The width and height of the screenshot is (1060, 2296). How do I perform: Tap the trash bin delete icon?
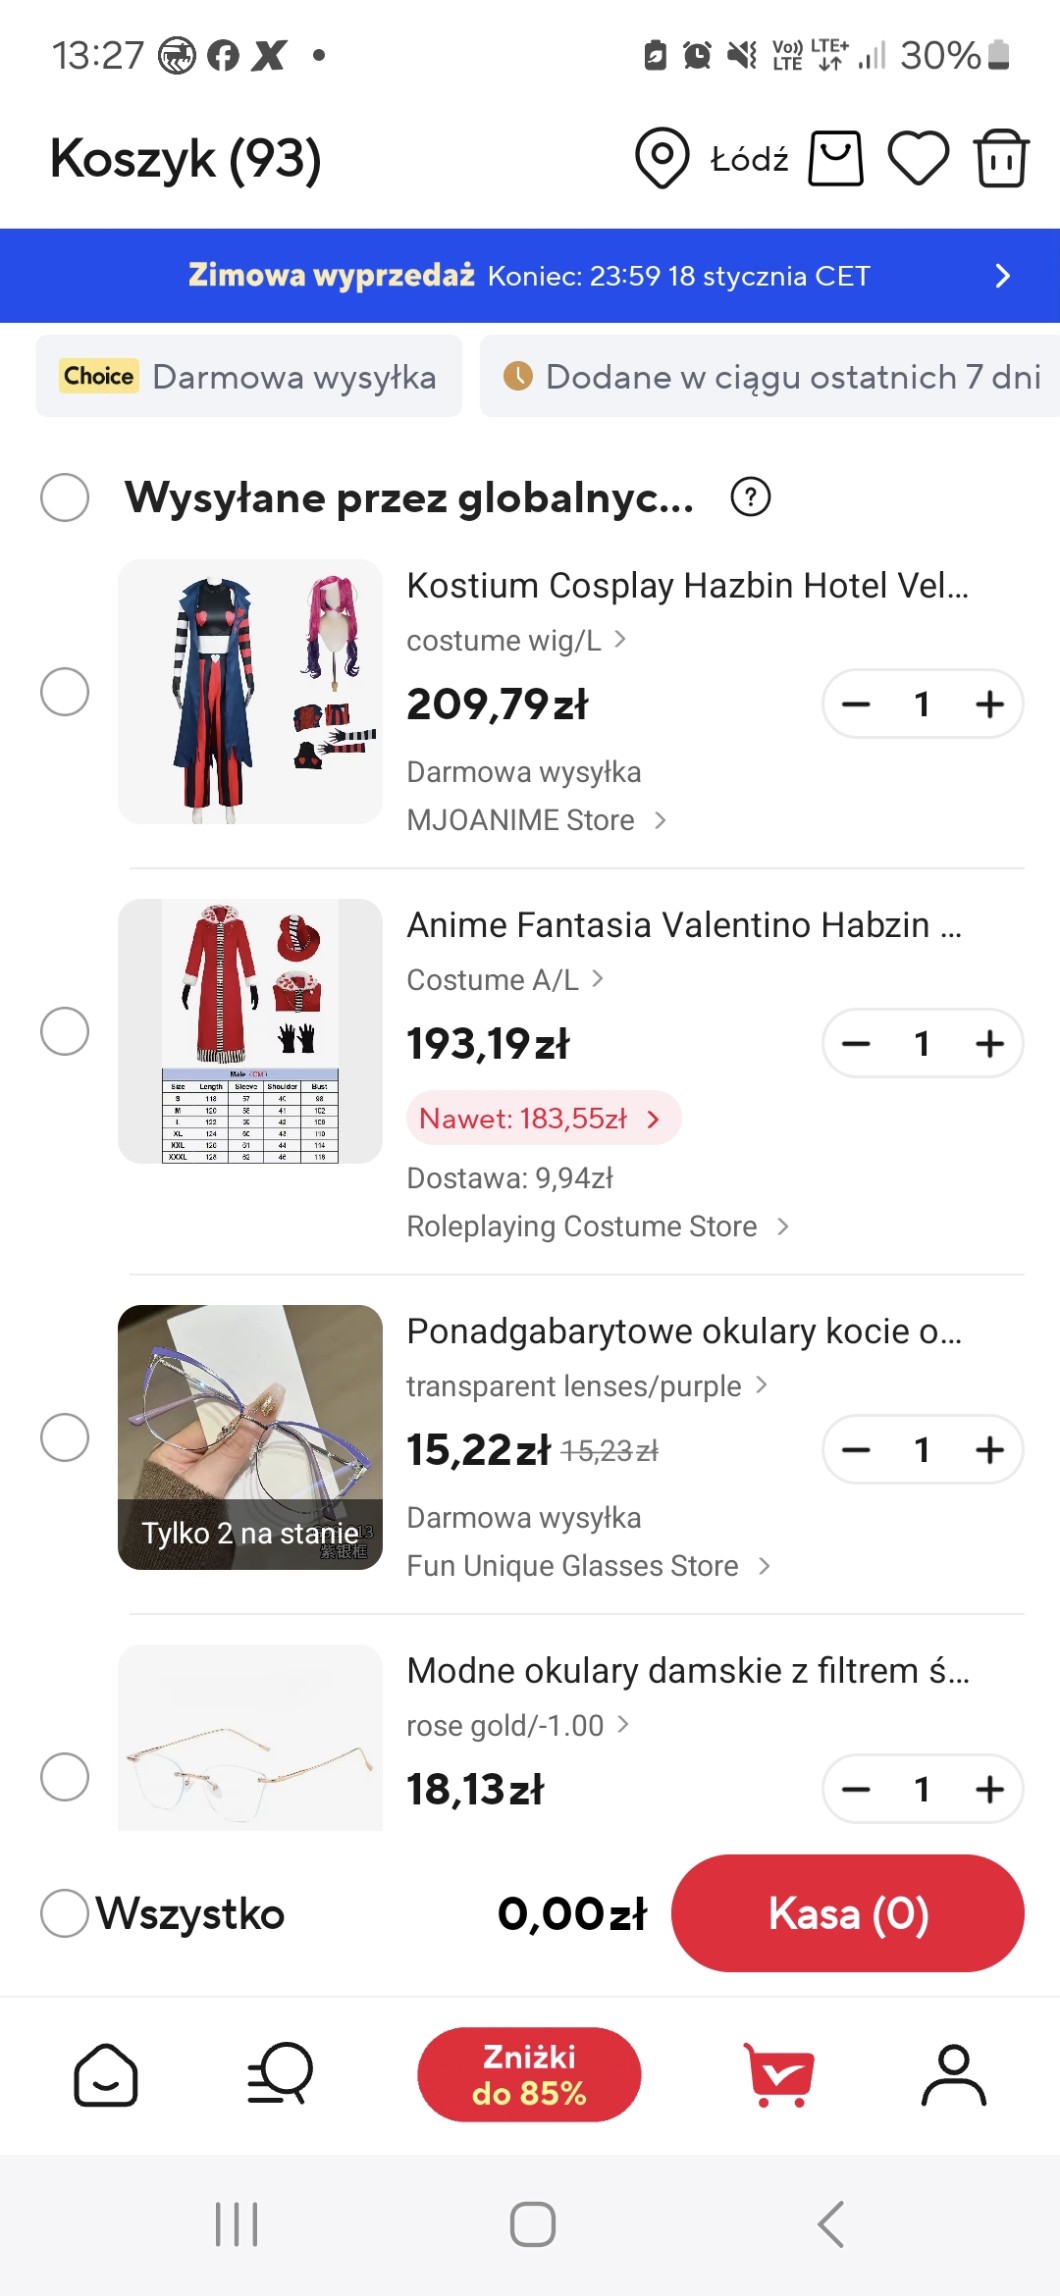coord(1001,158)
